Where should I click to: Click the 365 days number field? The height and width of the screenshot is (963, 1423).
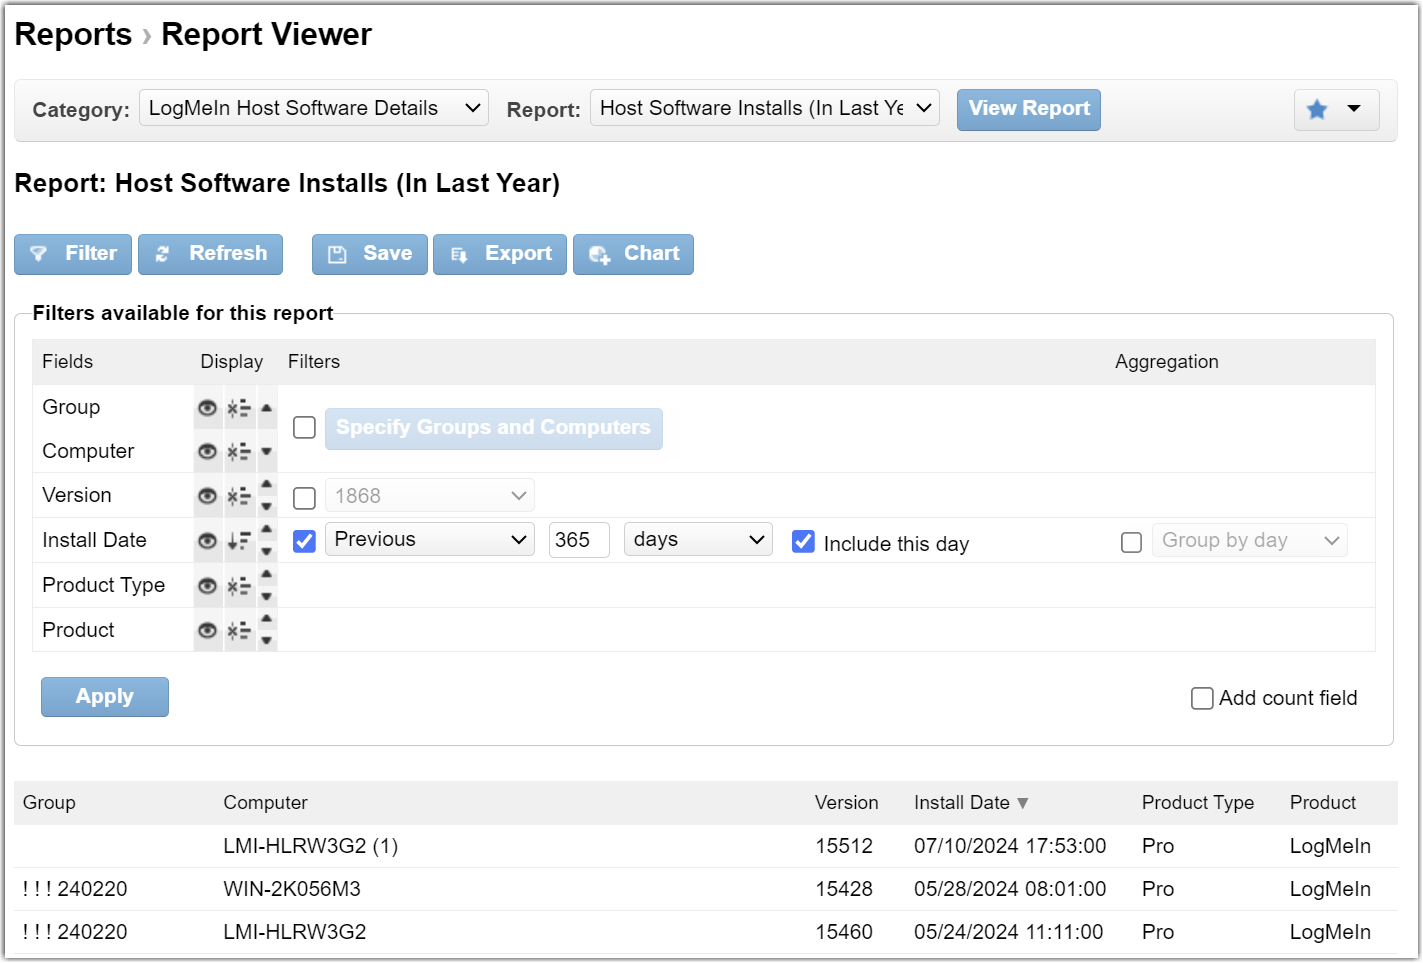579,540
